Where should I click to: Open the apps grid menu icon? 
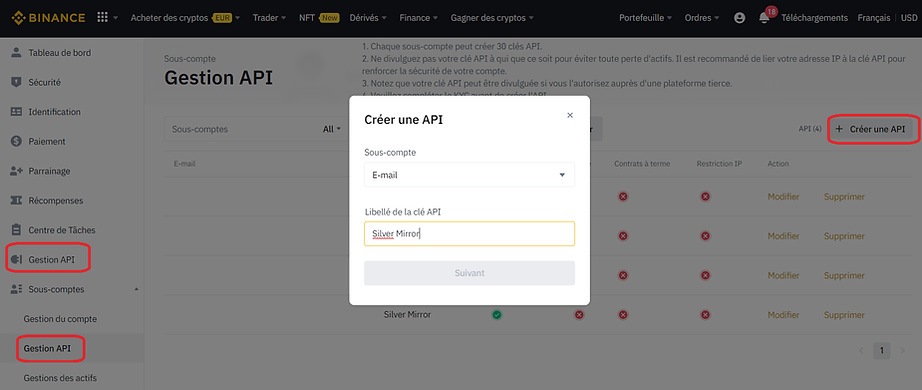coord(102,18)
